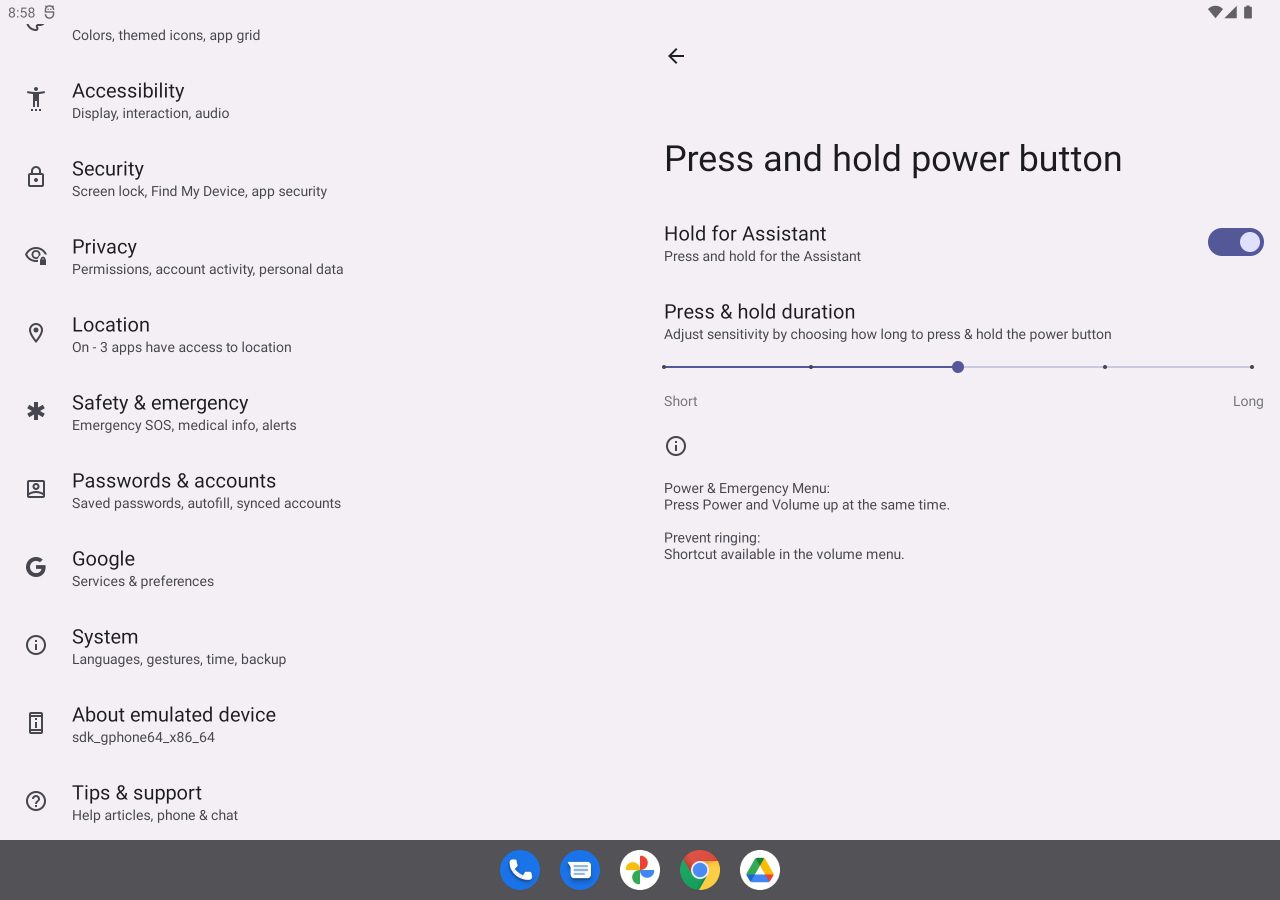Viewport: 1280px width, 900px height.
Task: Click 'Emergency SOS, medical info, alerts' subtitle
Action: click(x=184, y=425)
